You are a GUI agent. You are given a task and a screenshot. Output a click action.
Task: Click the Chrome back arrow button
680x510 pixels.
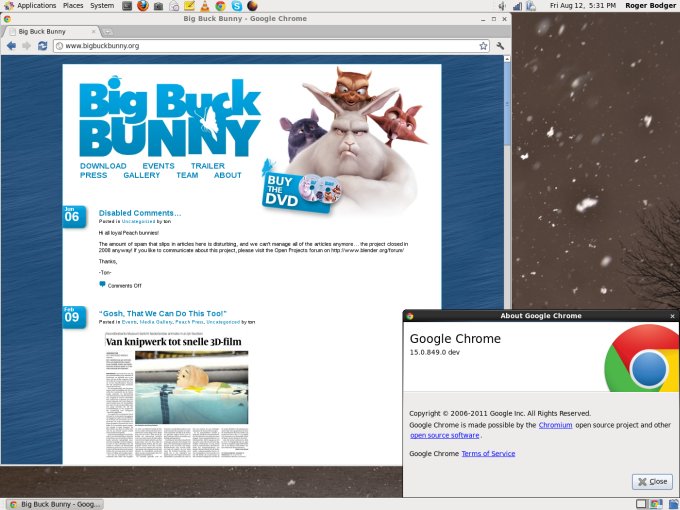(x=11, y=46)
